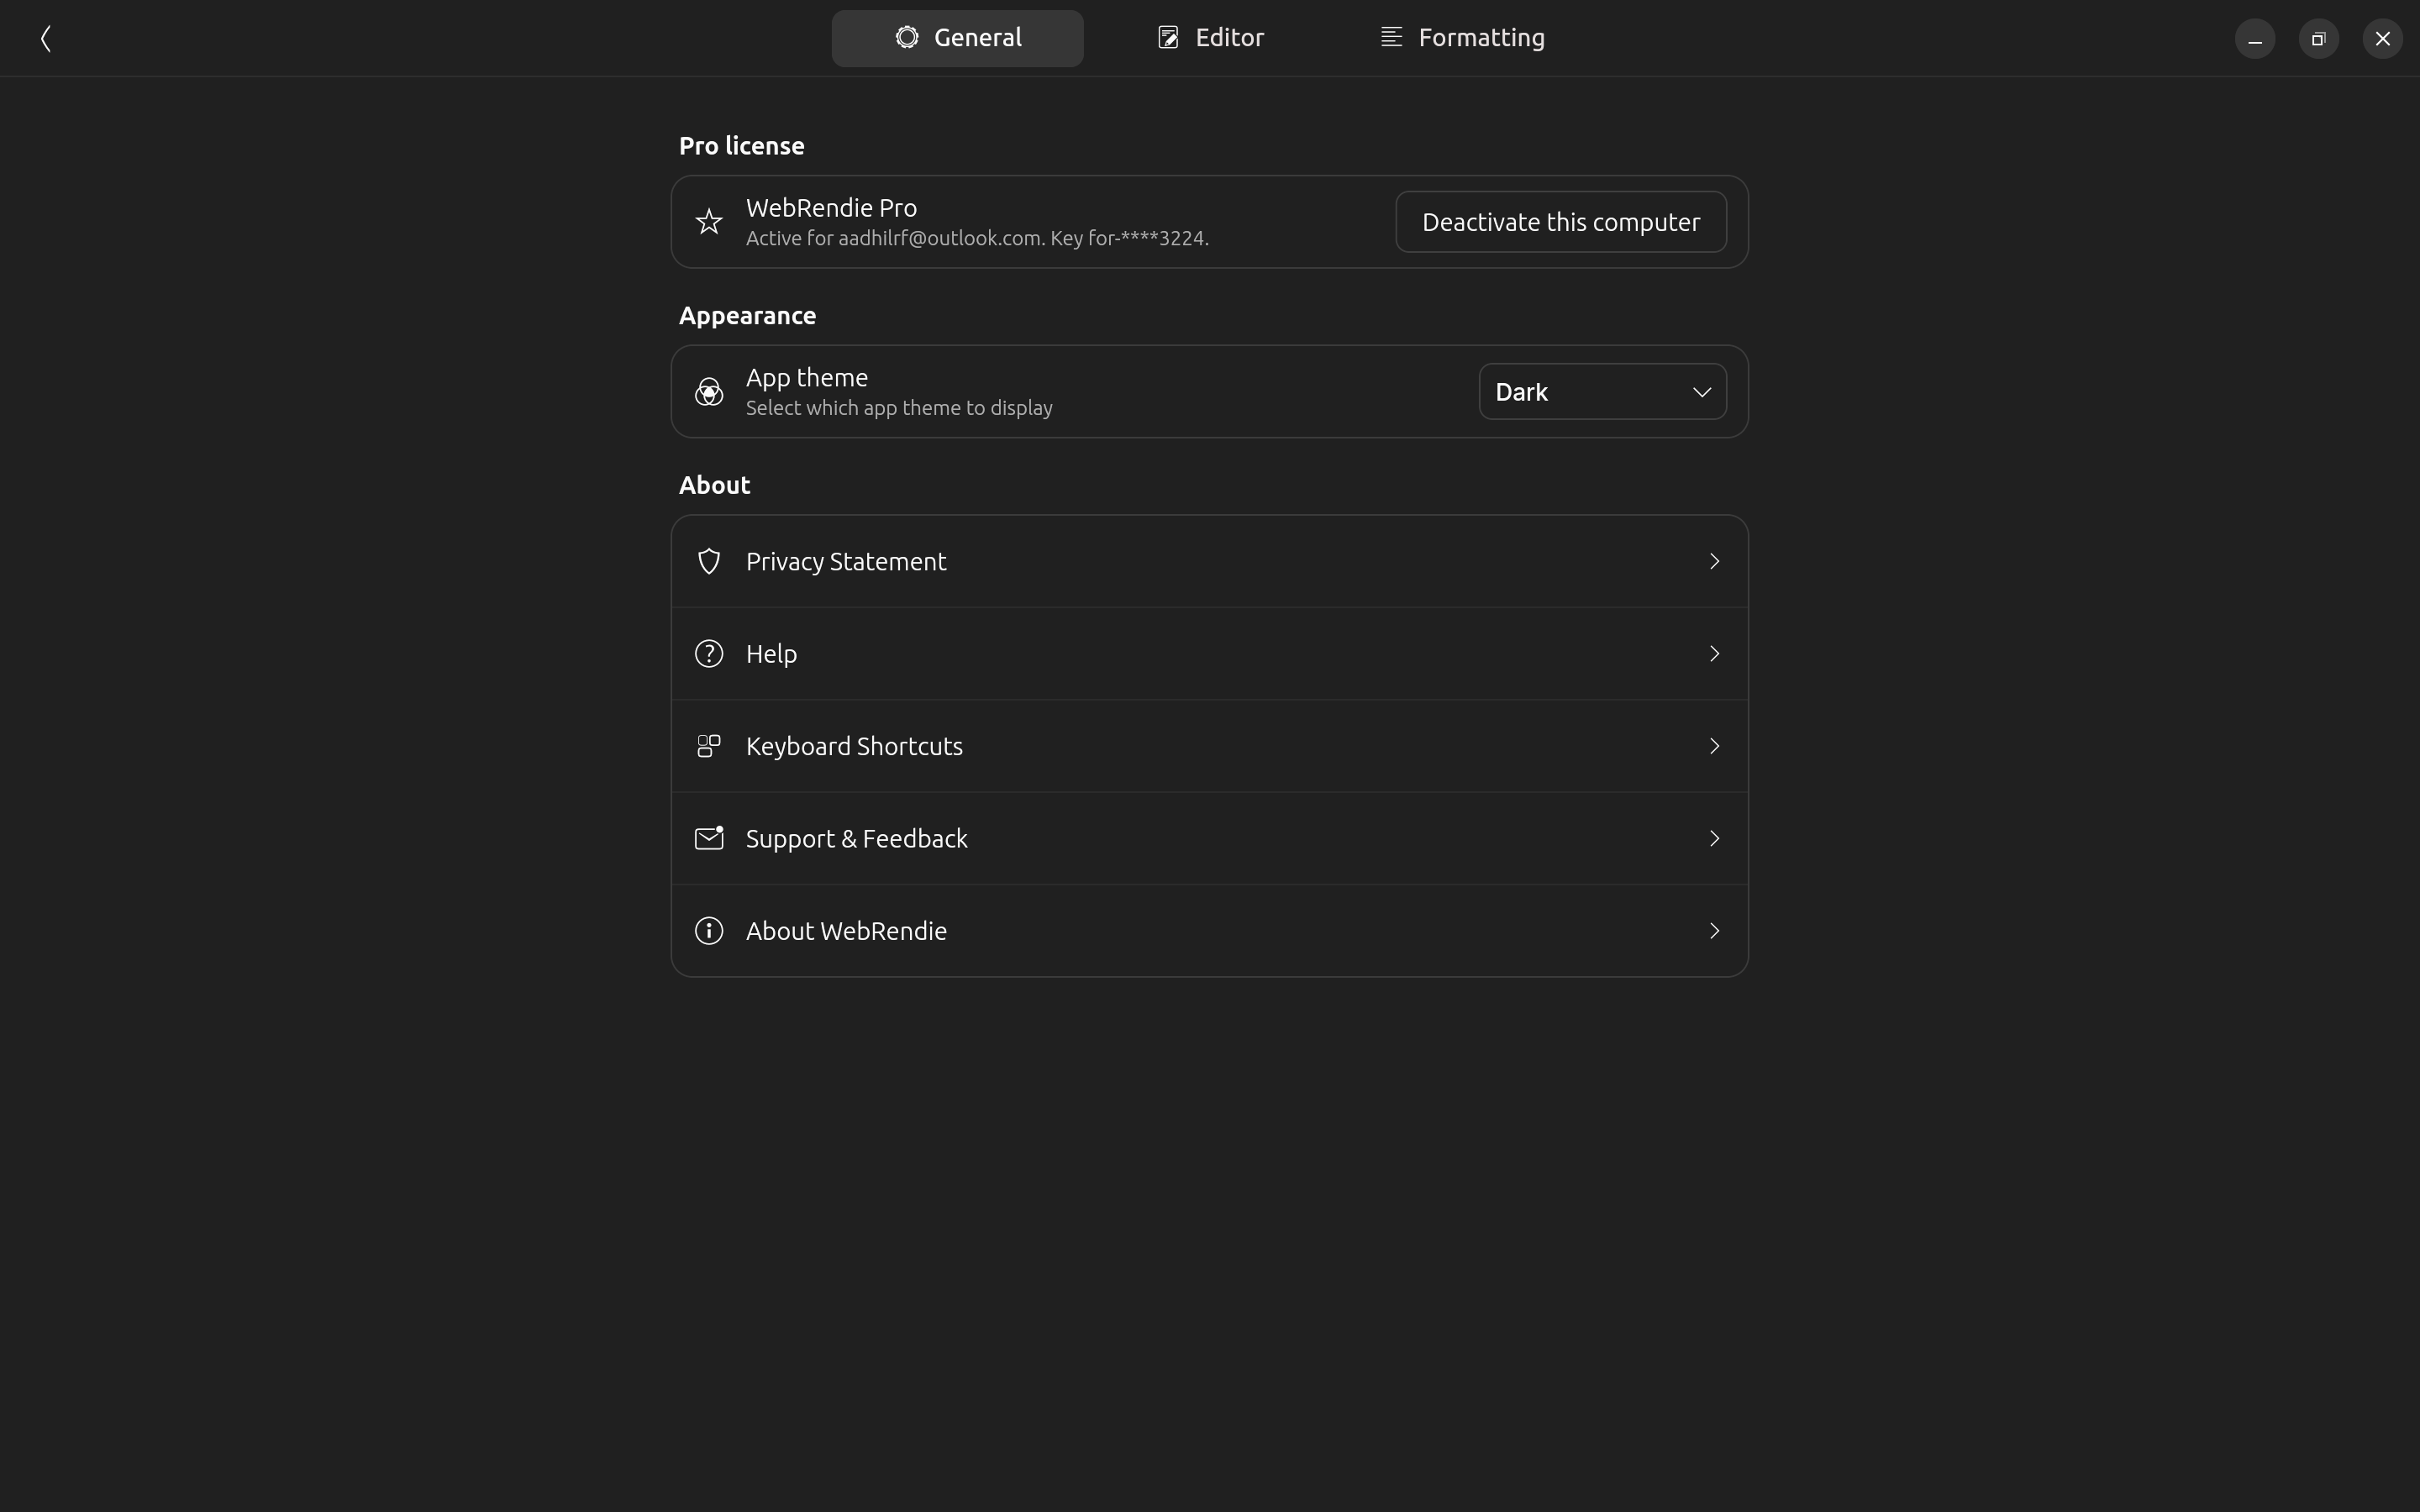Open Keyboard Shortcuts page
This screenshot has width=2420, height=1512.
(1209, 746)
